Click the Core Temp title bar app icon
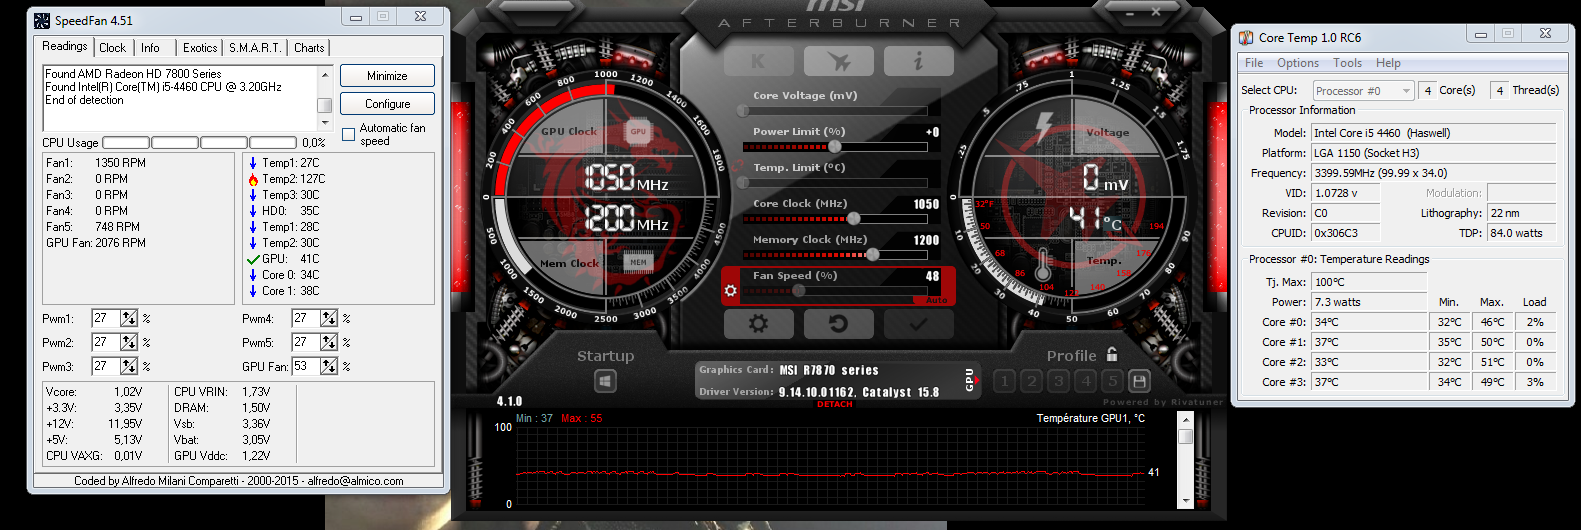Screen dimensions: 1581x530 pos(1246,38)
